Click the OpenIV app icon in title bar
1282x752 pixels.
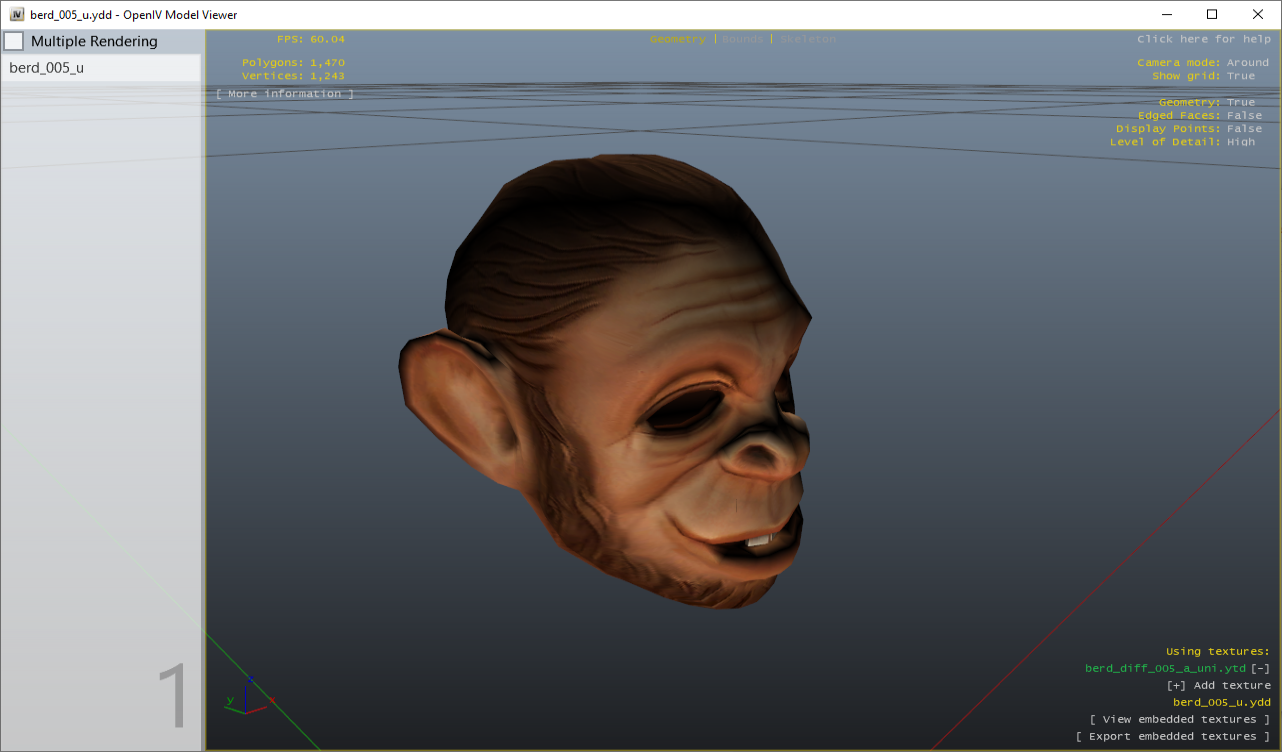[17, 15]
